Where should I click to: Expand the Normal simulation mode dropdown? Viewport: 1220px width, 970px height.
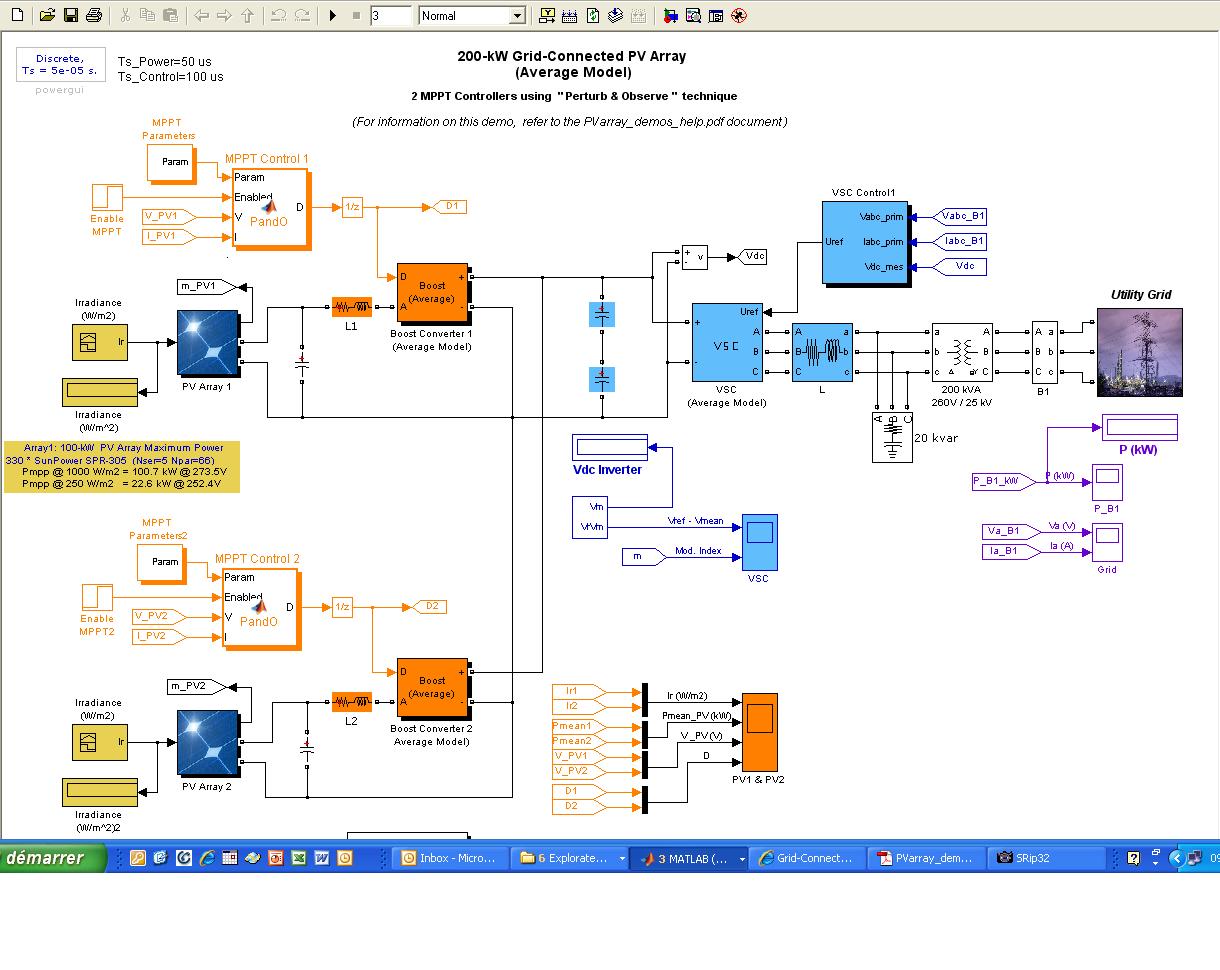516,16
